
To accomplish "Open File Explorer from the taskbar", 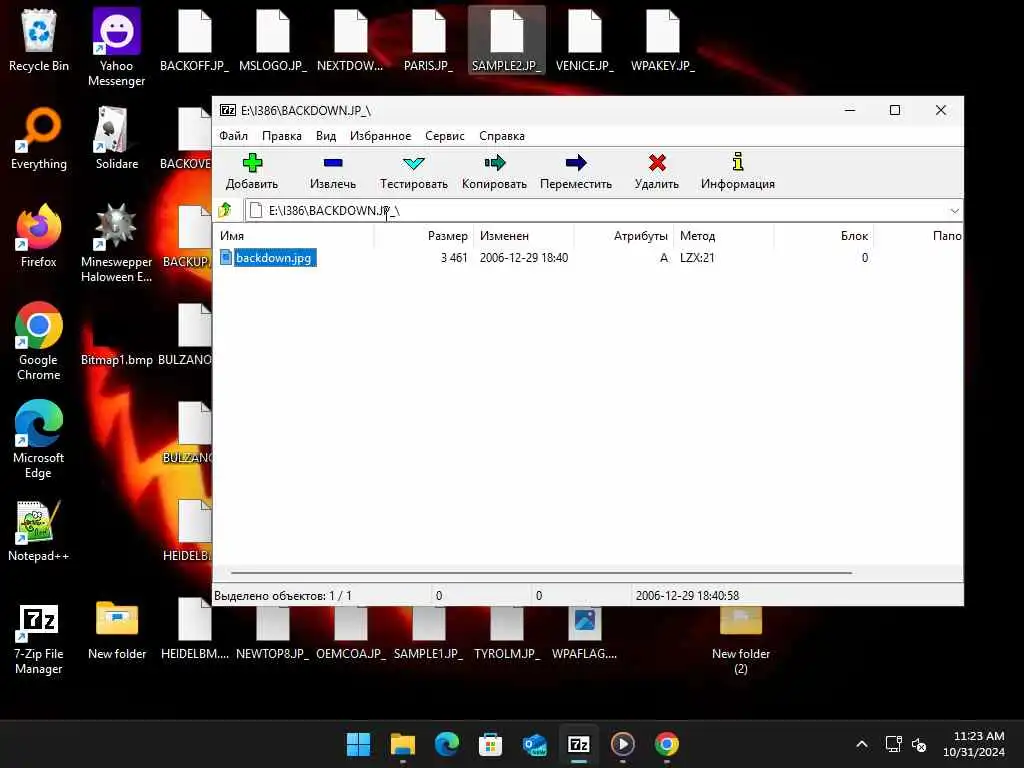I will (402, 744).
